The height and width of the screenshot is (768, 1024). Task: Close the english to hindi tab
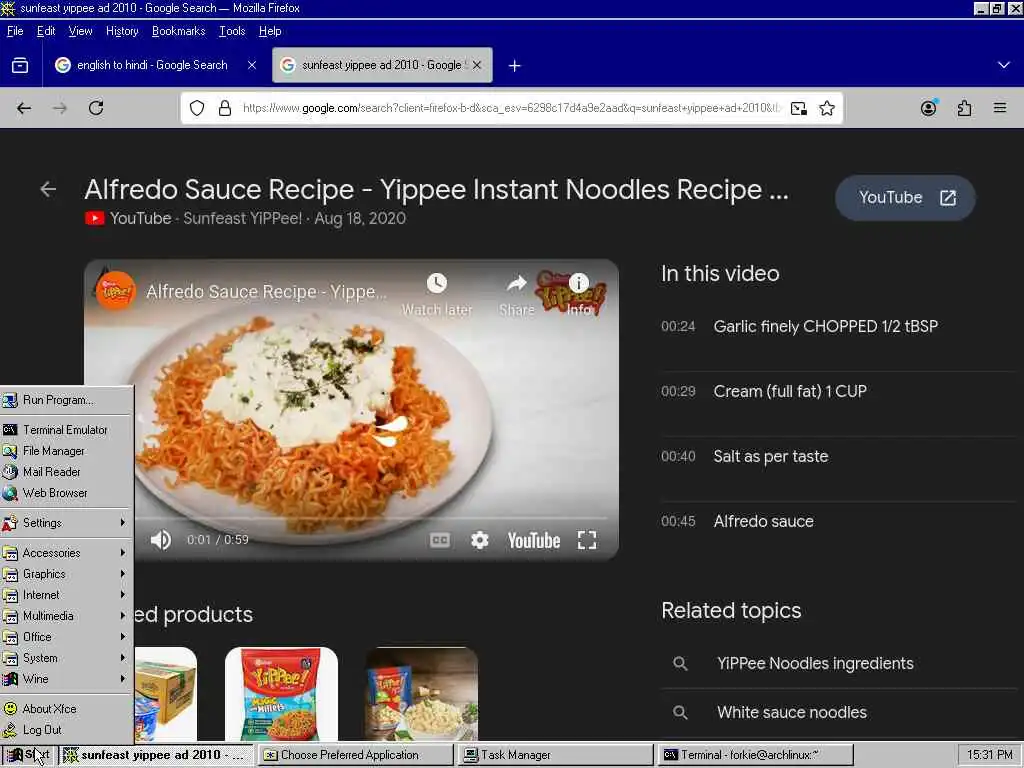click(252, 65)
